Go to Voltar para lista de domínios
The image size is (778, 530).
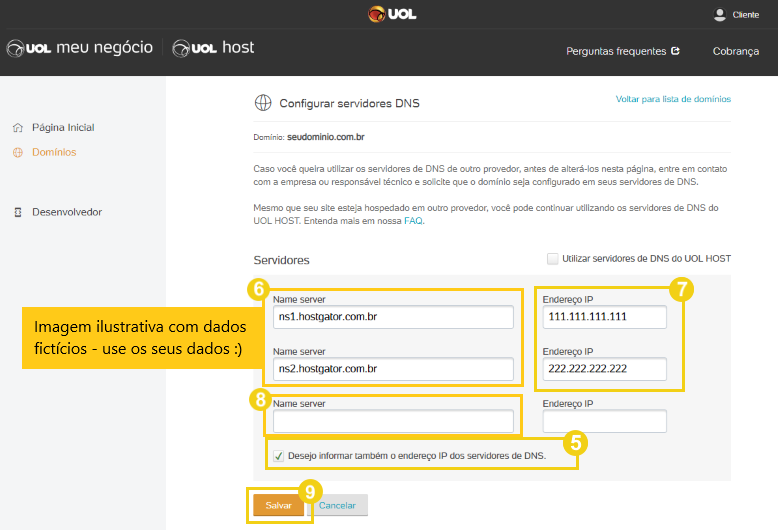point(673,99)
